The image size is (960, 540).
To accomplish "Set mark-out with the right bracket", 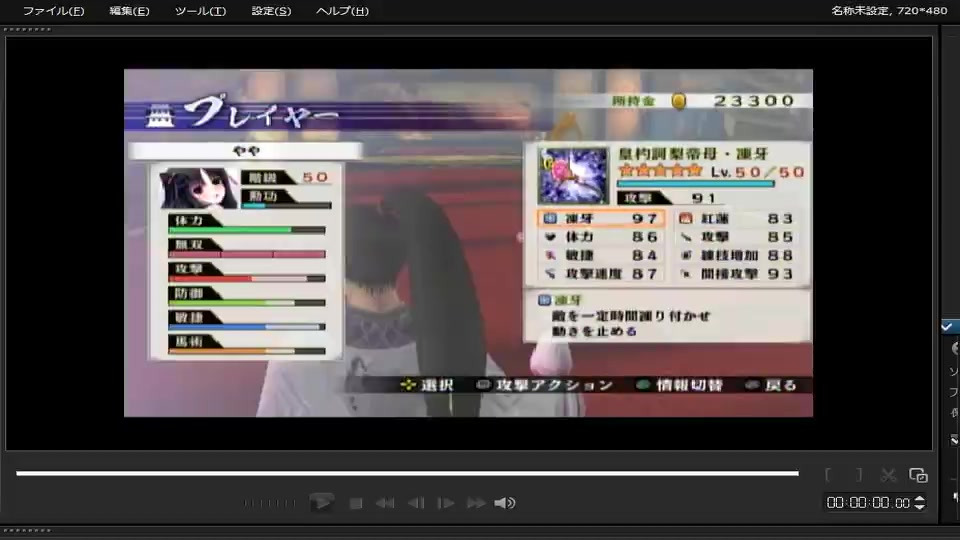I will pyautogui.click(x=859, y=475).
